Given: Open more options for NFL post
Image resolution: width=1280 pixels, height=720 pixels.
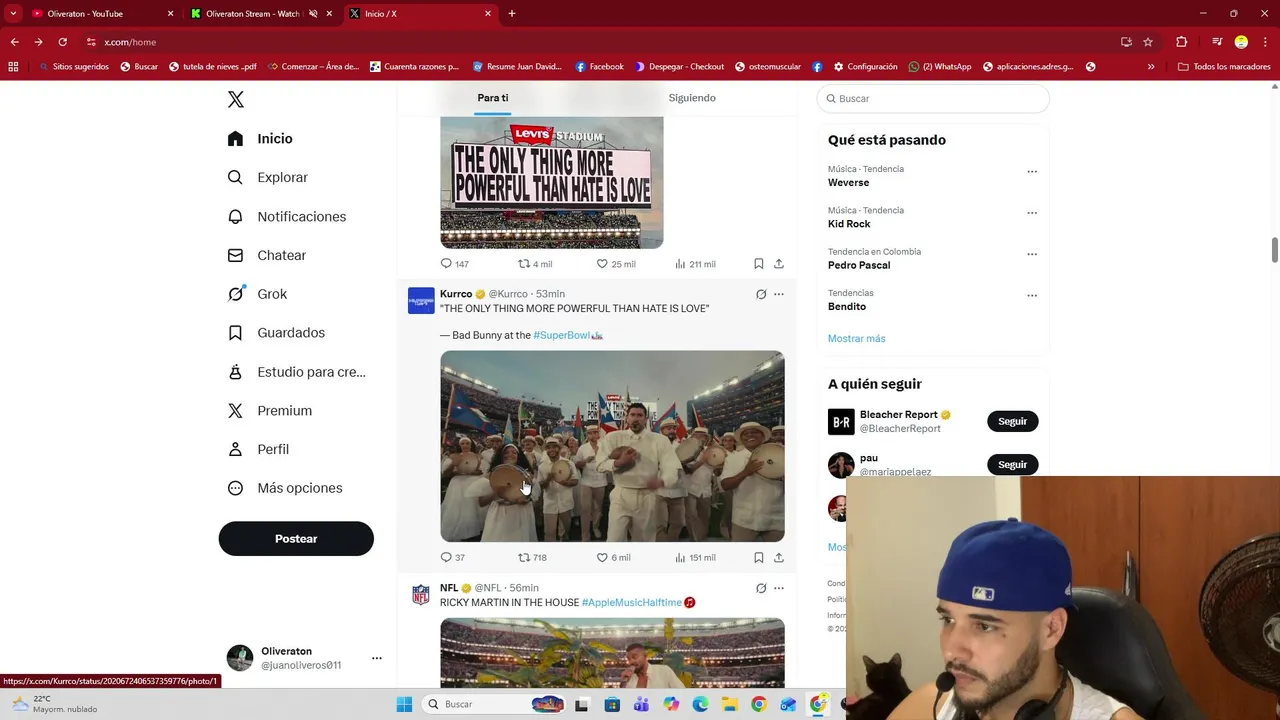Looking at the screenshot, I should click(x=779, y=588).
